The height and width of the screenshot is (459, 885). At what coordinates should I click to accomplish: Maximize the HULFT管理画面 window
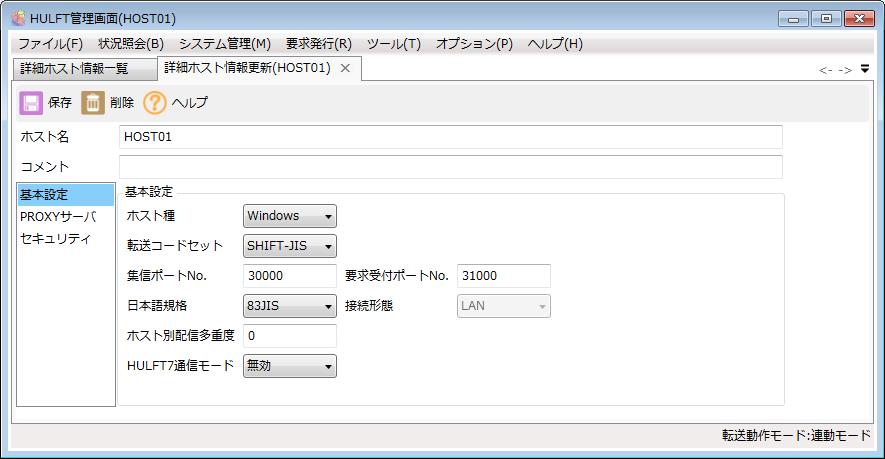tap(826, 19)
